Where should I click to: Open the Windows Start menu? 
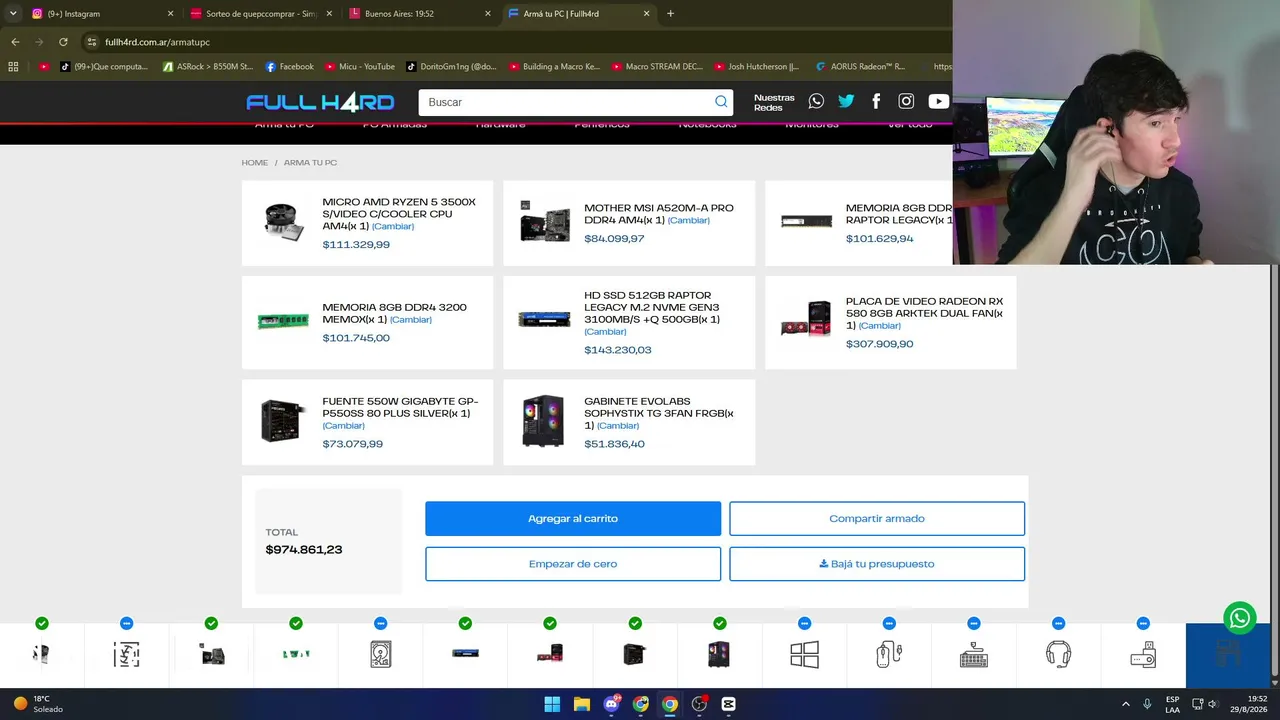tap(552, 704)
